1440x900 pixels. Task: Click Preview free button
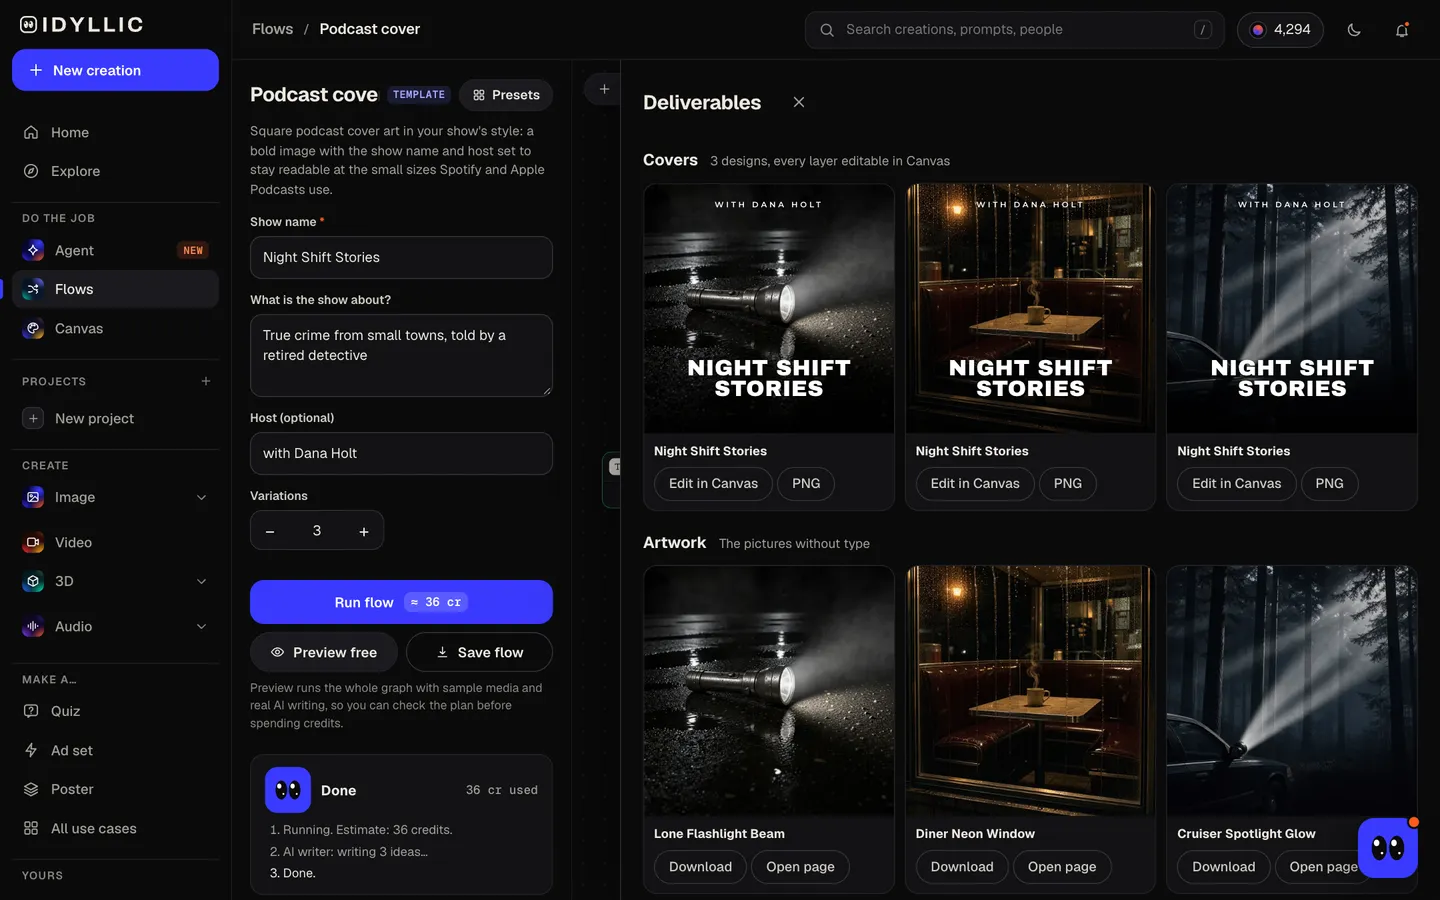324,652
